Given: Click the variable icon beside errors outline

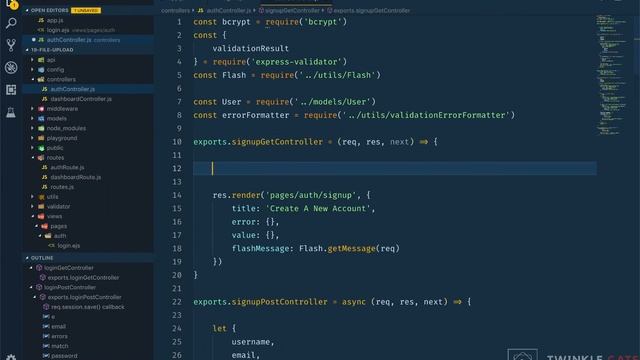Looking at the screenshot, I should pyautogui.click(x=46, y=336).
